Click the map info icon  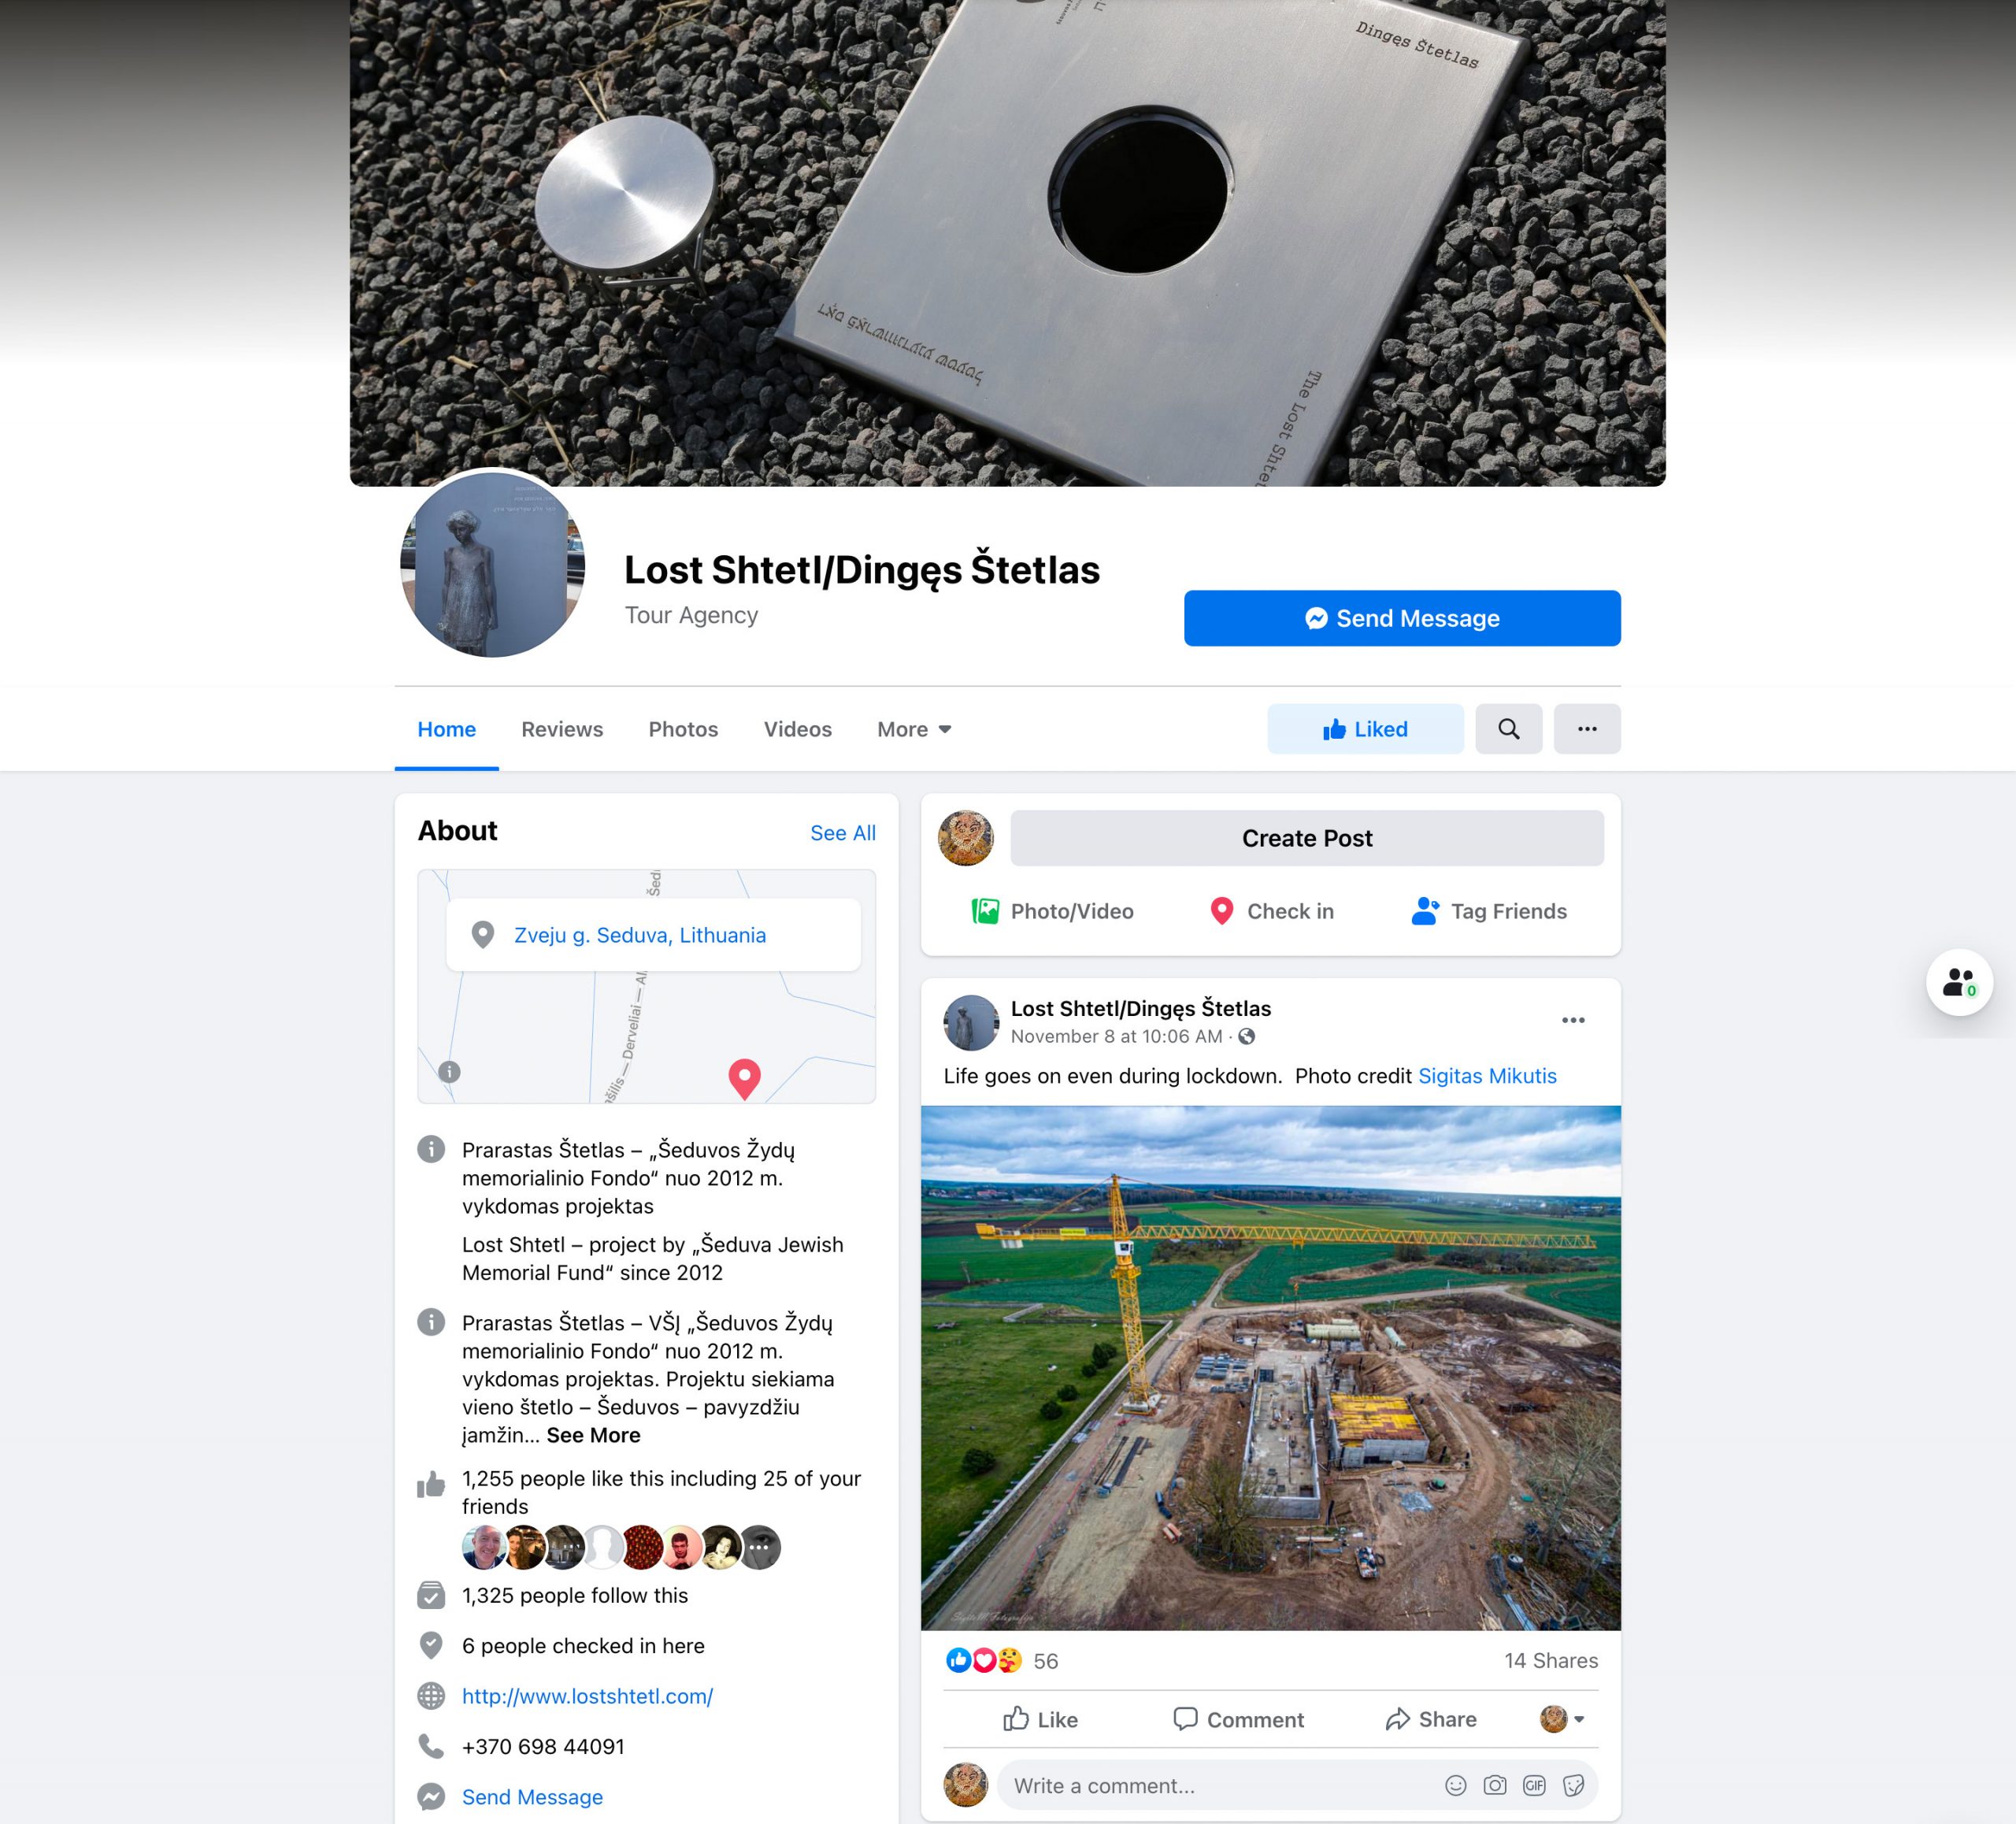(450, 1072)
